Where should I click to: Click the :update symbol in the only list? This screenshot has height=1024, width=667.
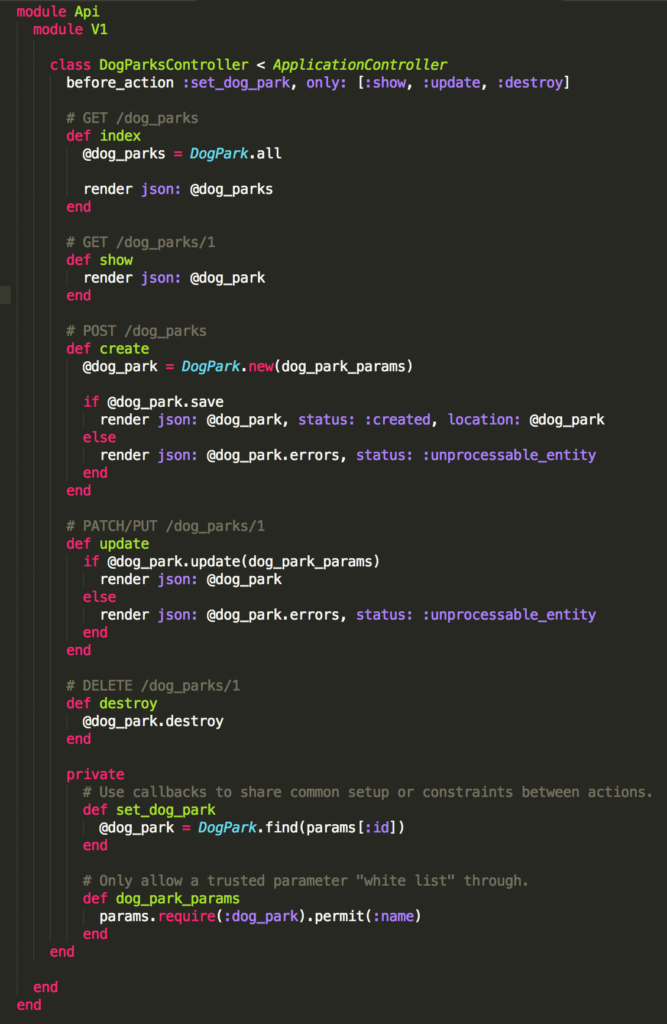(451, 83)
